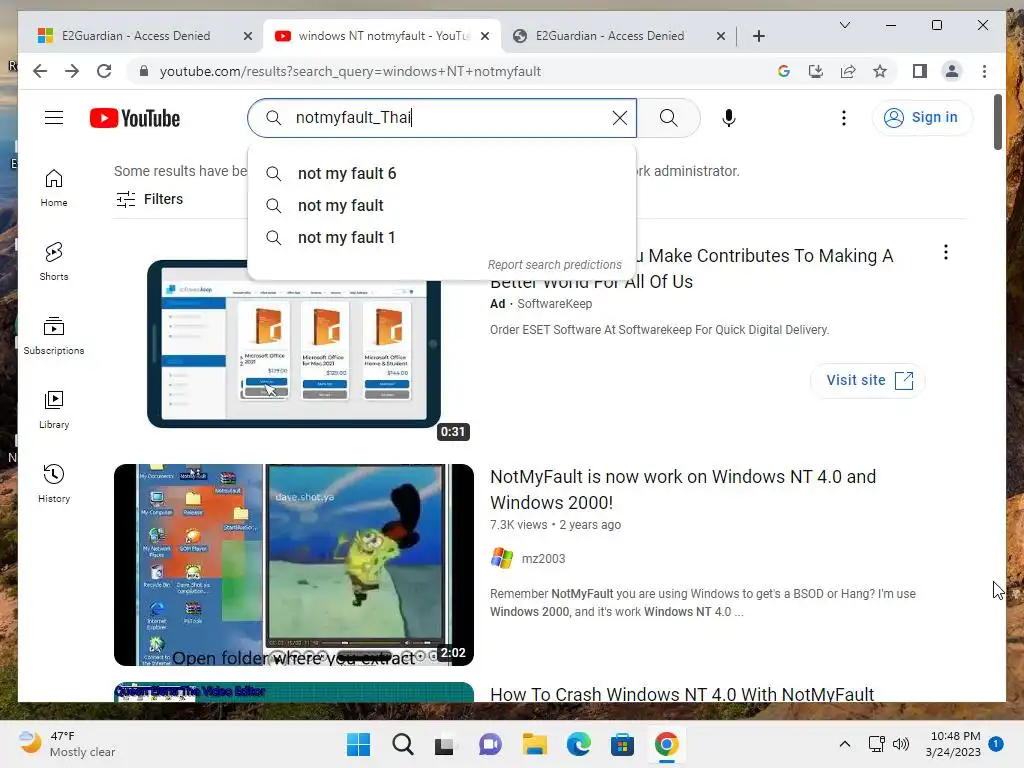Click the install app icon in address bar

pyautogui.click(x=816, y=71)
